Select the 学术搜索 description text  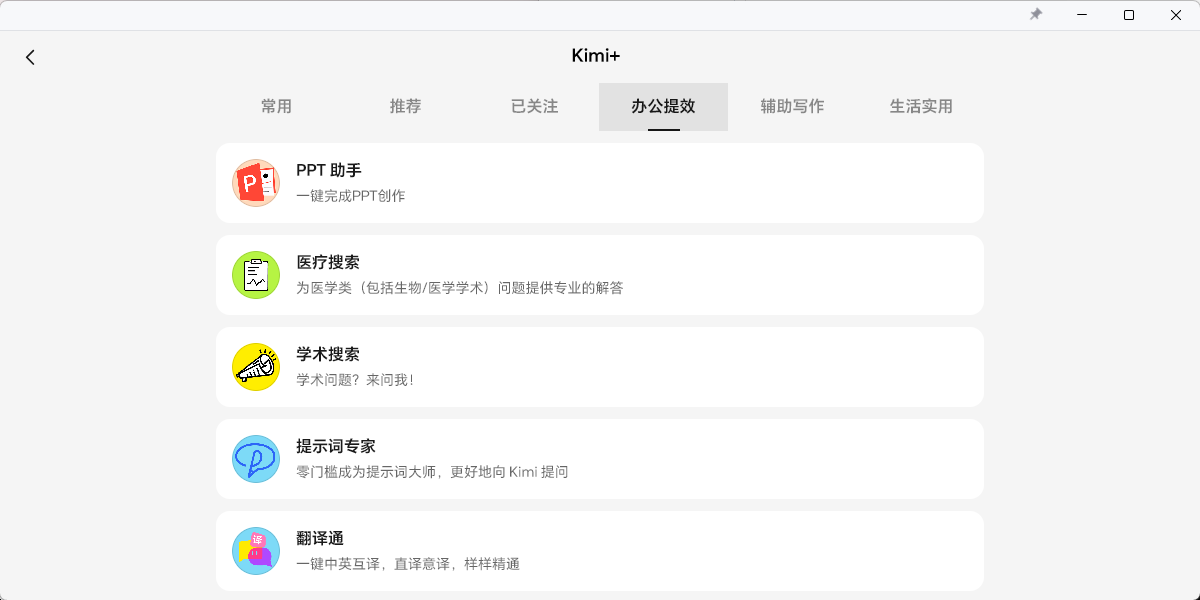click(355, 380)
